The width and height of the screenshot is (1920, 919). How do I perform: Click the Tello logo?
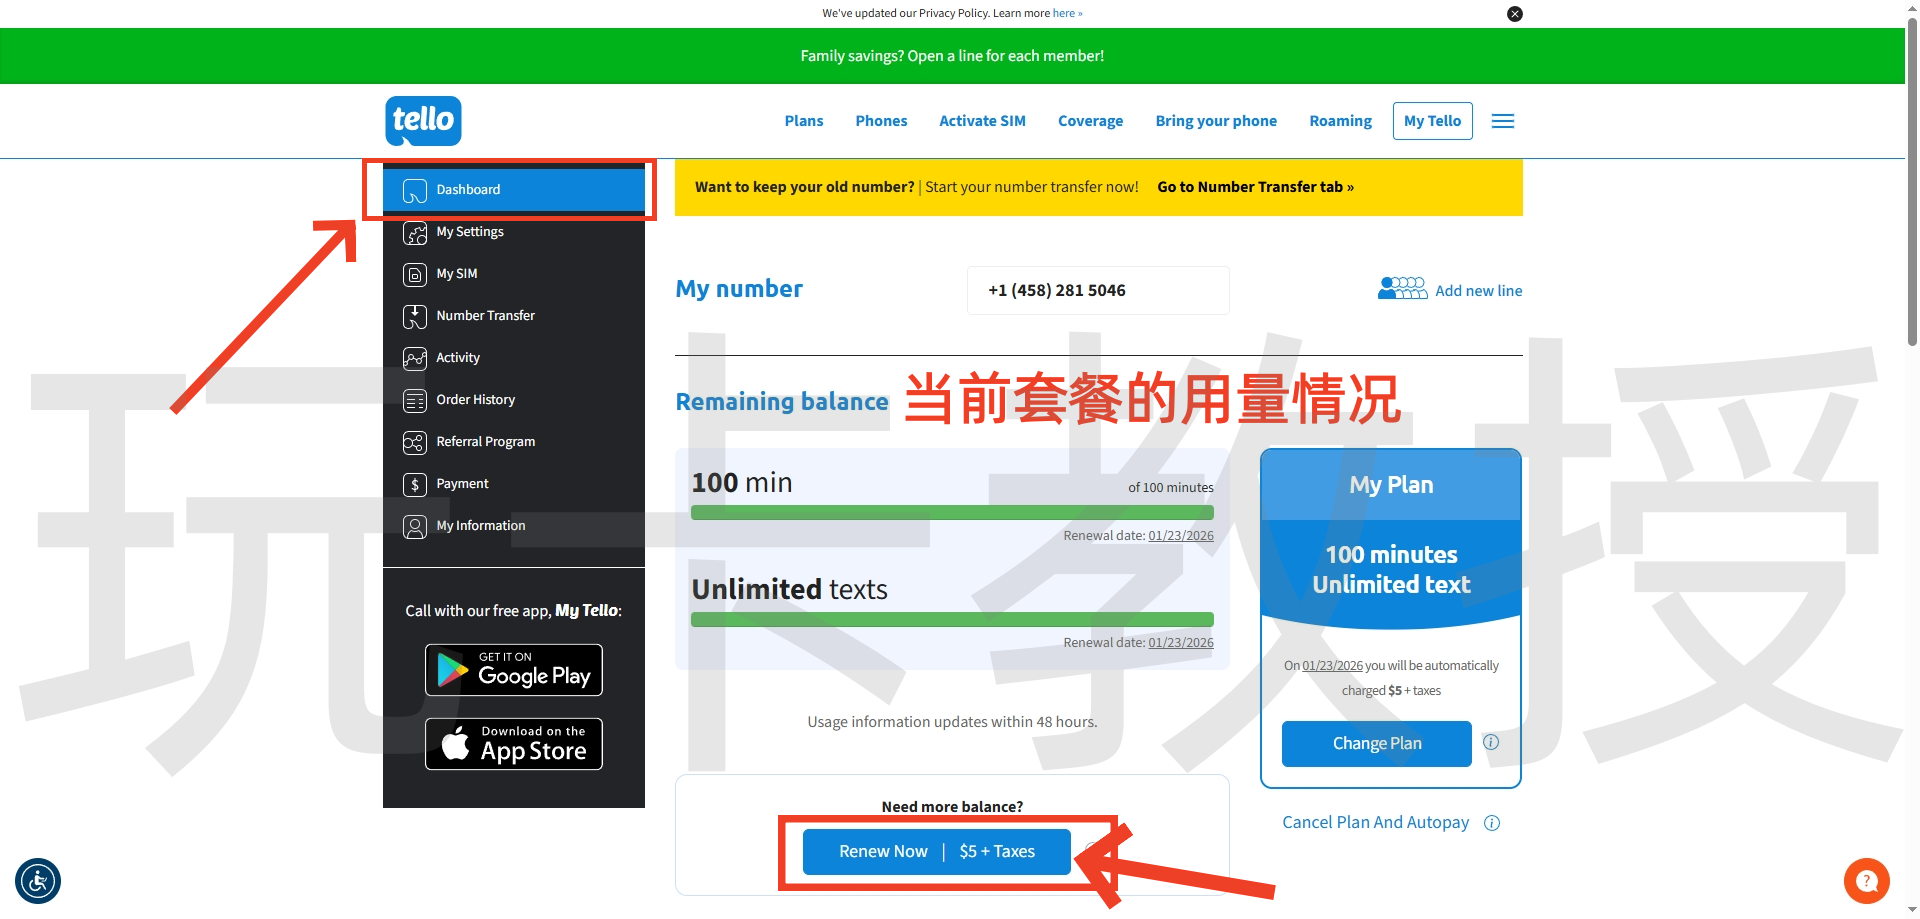423,121
